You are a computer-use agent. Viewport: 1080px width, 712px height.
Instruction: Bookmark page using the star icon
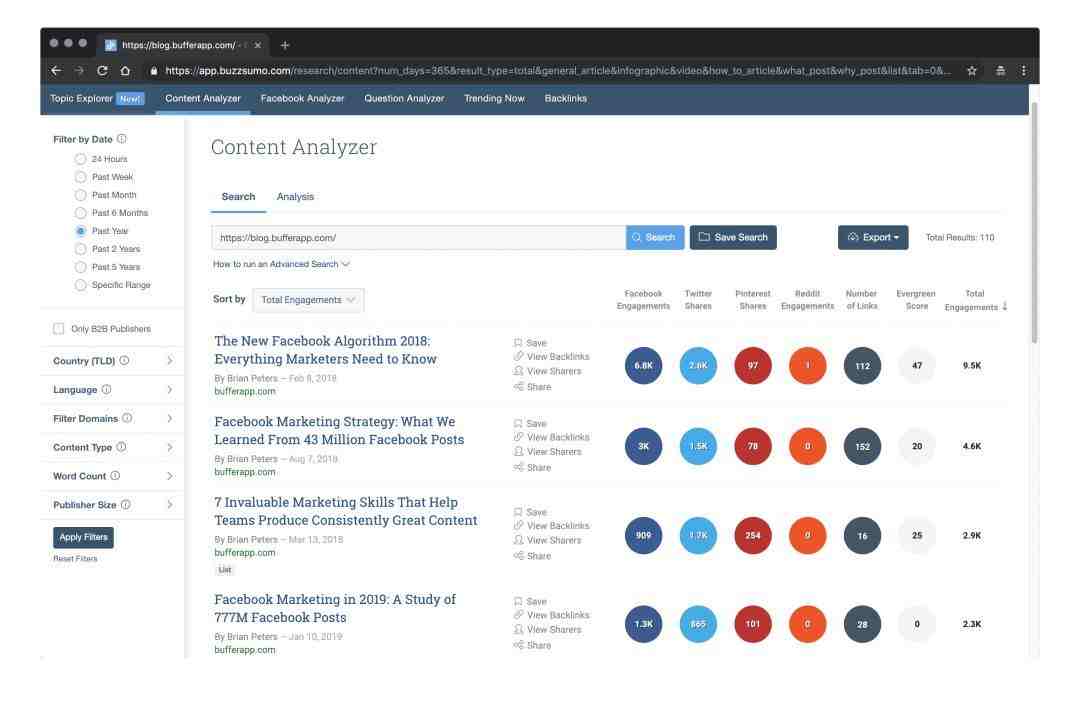coord(972,70)
